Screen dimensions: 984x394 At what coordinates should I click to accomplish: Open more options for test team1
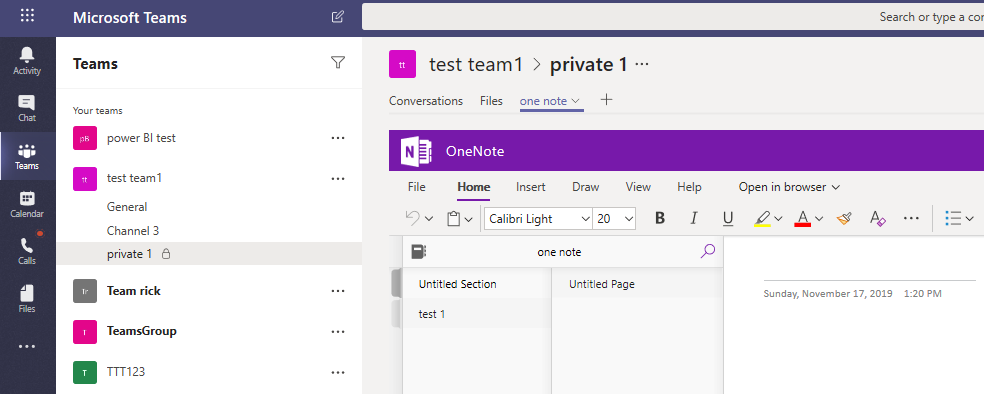click(338, 178)
